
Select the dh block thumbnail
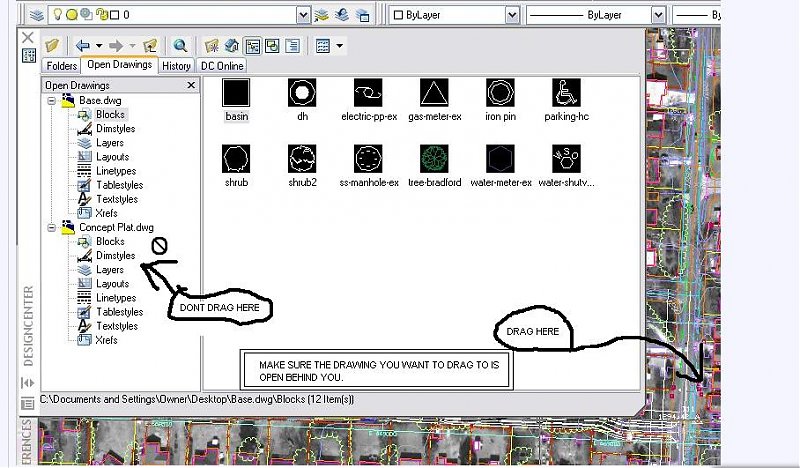tap(302, 93)
